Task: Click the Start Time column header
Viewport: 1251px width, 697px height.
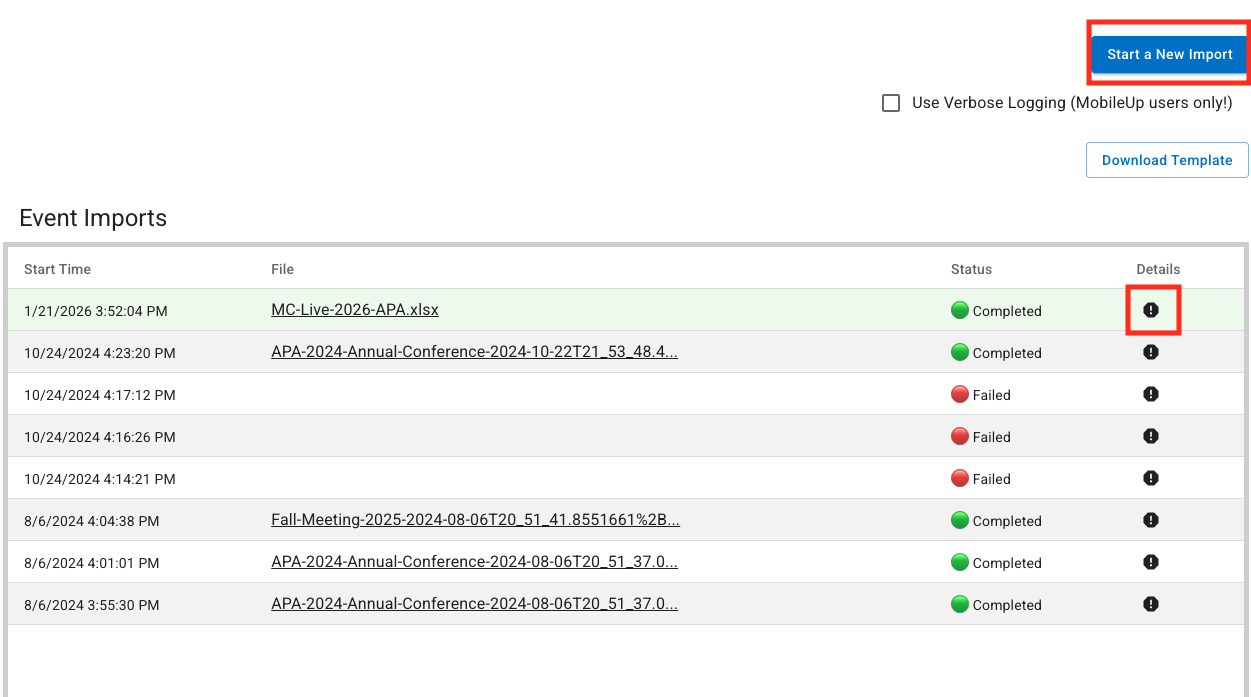Action: point(57,269)
